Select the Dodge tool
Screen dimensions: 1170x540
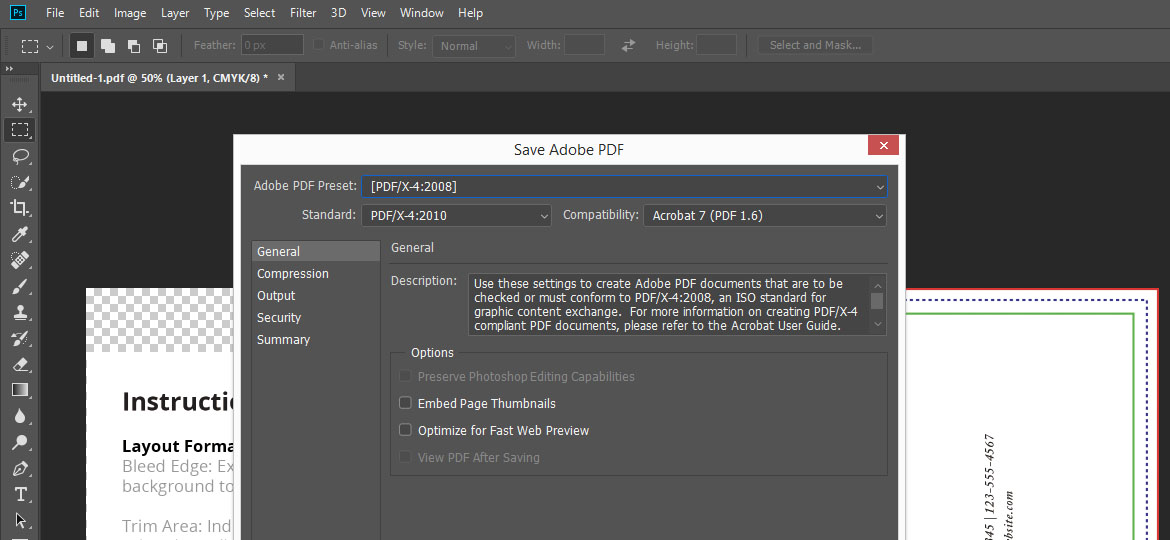click(x=20, y=443)
